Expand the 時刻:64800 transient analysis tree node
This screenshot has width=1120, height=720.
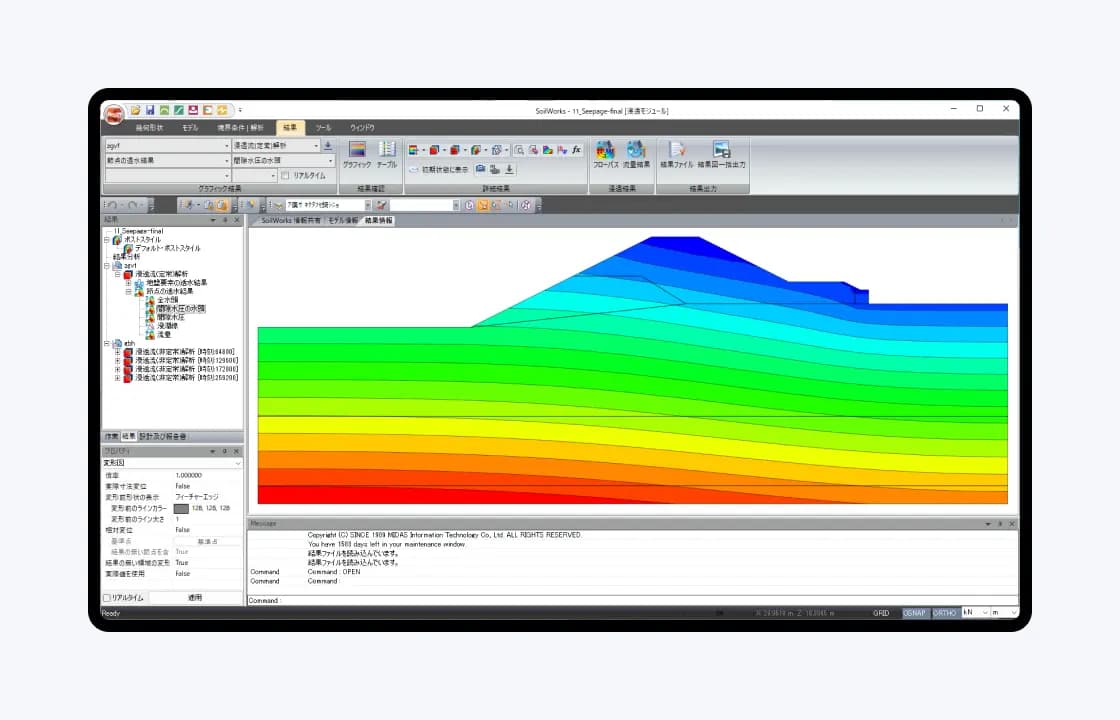coord(117,352)
